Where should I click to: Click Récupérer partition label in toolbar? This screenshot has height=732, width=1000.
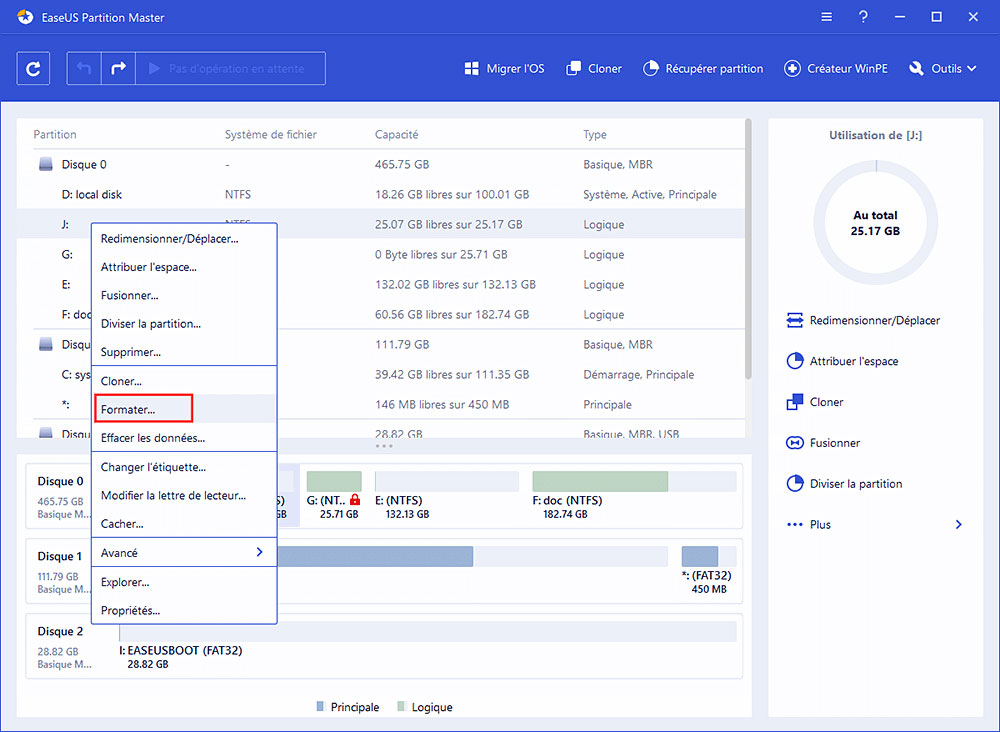(x=714, y=68)
